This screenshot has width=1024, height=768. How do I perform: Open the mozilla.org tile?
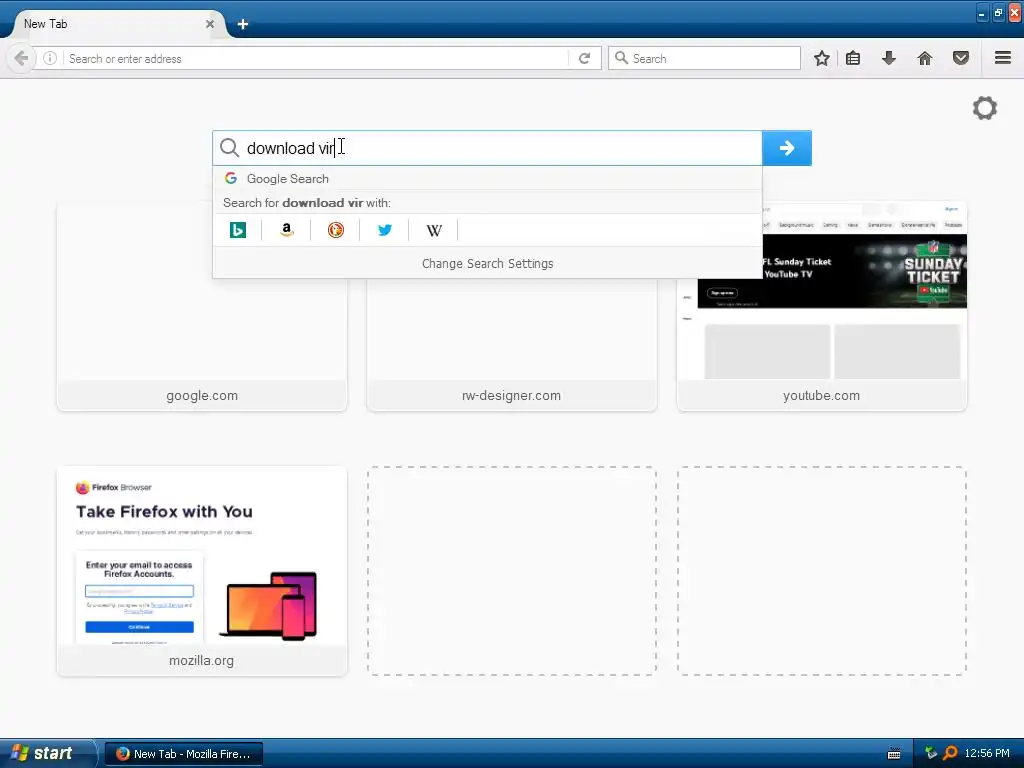[x=202, y=571]
